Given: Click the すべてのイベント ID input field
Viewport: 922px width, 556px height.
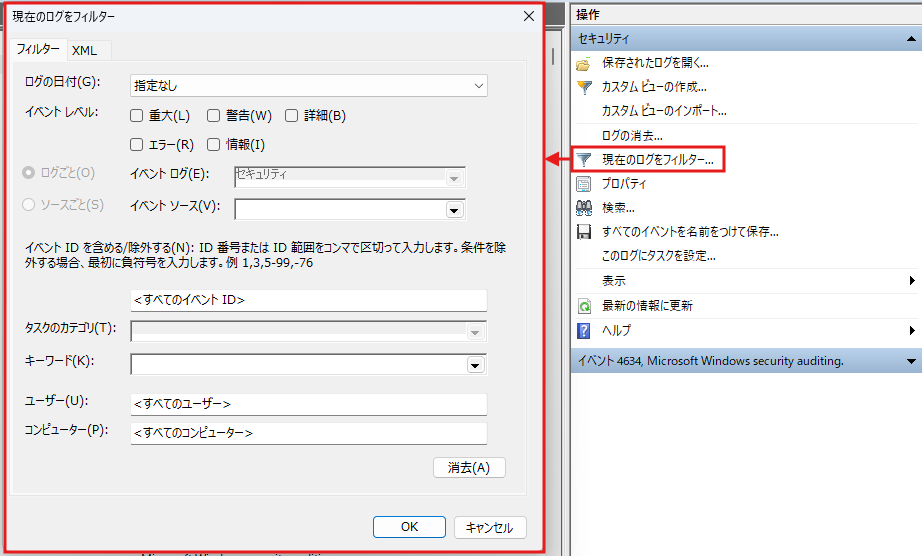Looking at the screenshot, I should [x=308, y=300].
